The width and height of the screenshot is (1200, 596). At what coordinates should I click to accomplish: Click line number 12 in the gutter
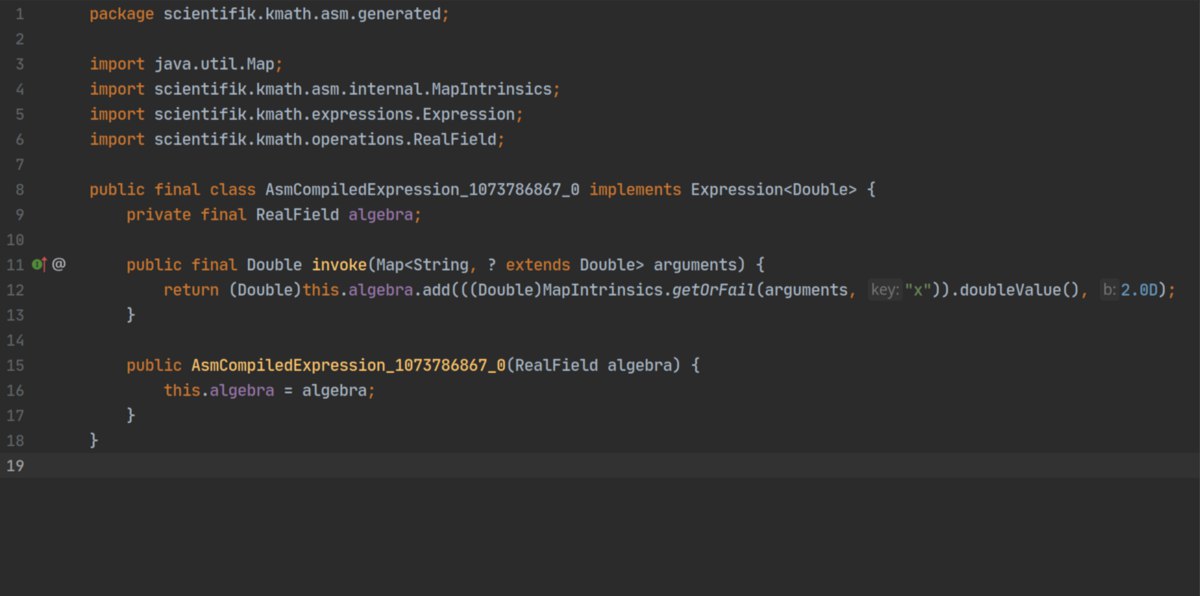click(14, 290)
